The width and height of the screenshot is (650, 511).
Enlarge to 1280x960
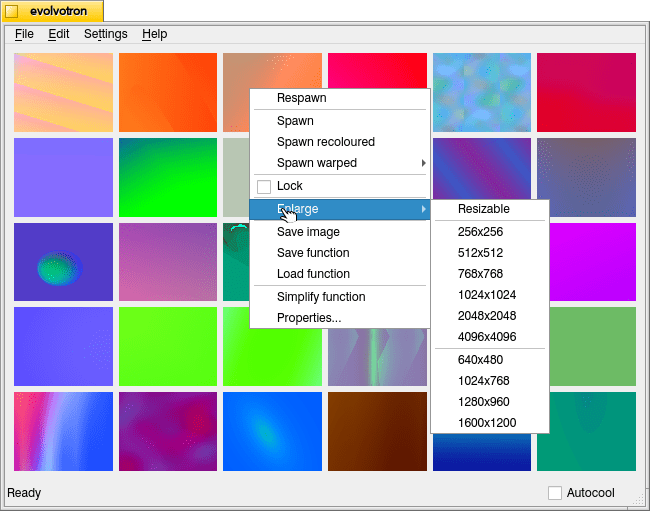click(490, 402)
